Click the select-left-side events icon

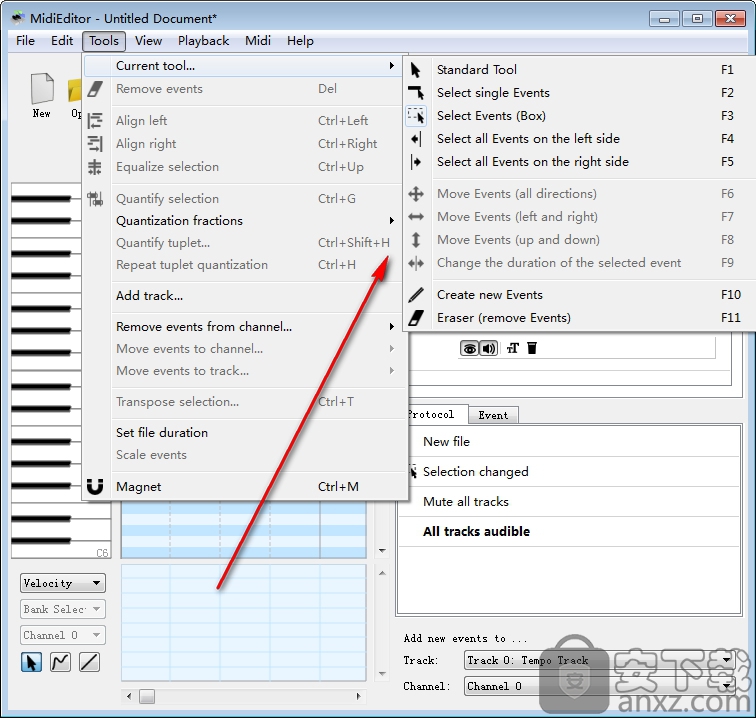(x=416, y=139)
